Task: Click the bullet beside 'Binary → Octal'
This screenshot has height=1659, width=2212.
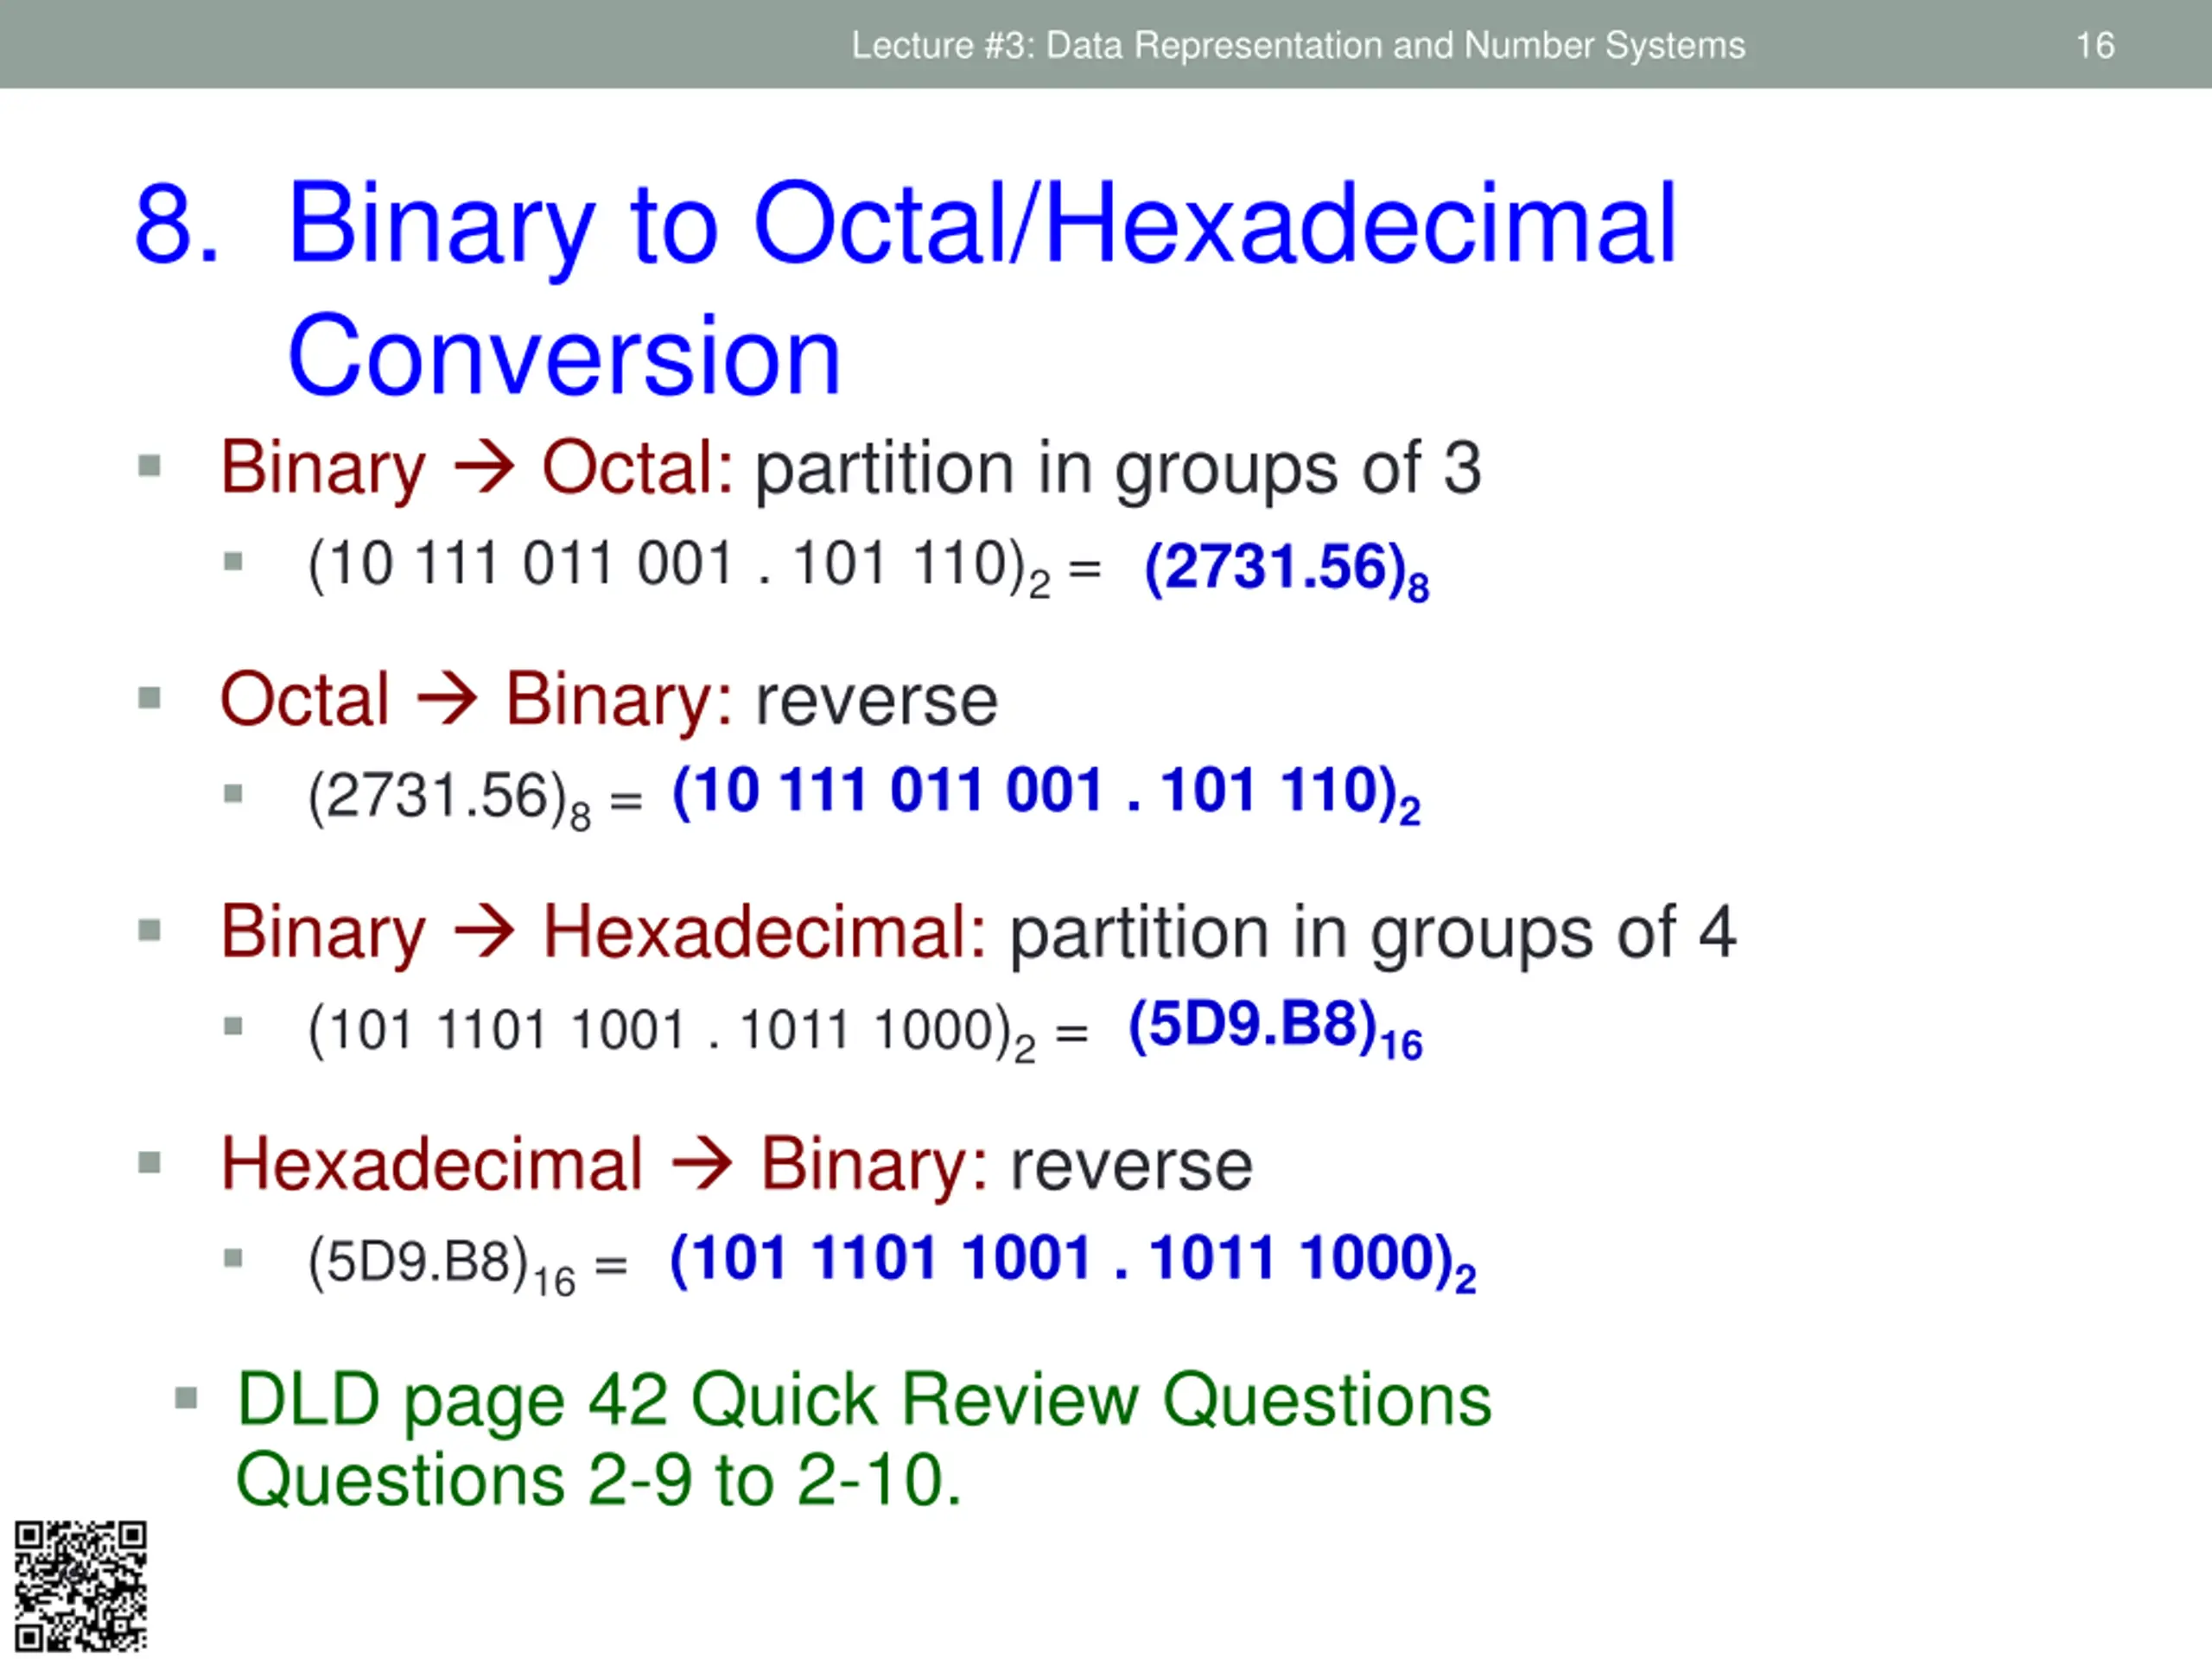Action: tap(149, 466)
